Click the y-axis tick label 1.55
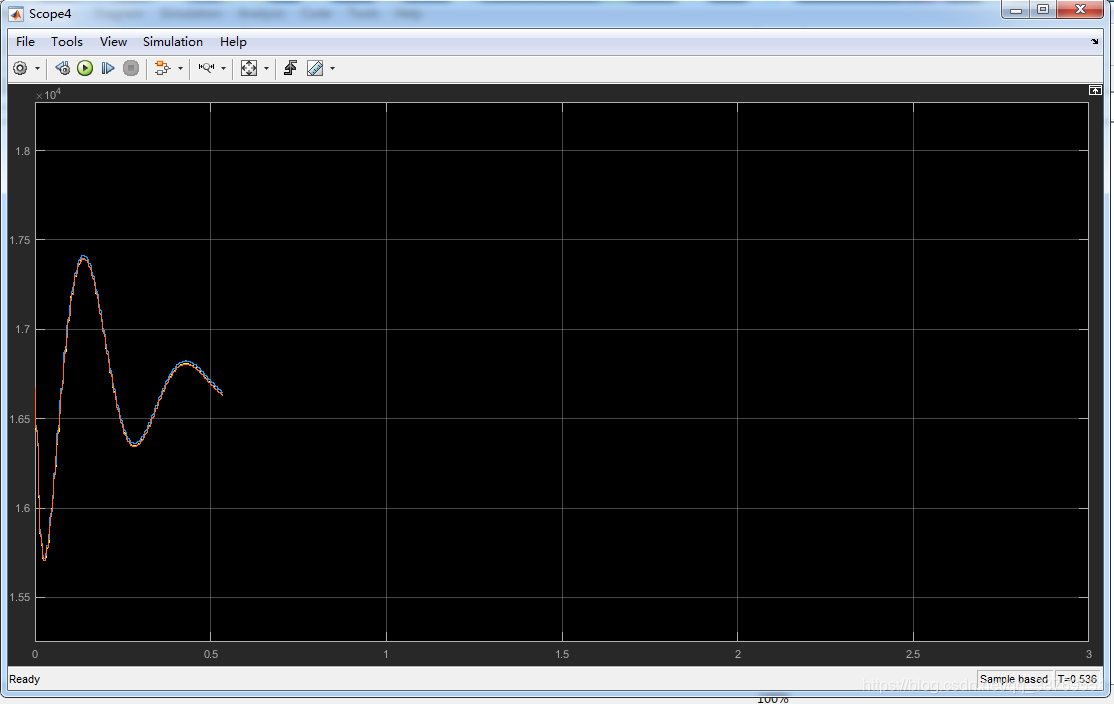 [x=20, y=597]
